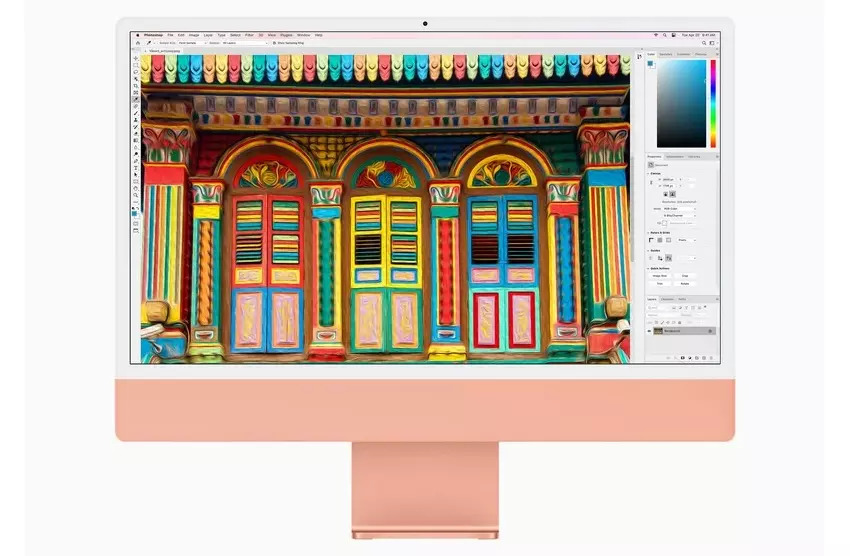
Task: Select the Crop tool in the toolbar
Action: click(136, 86)
